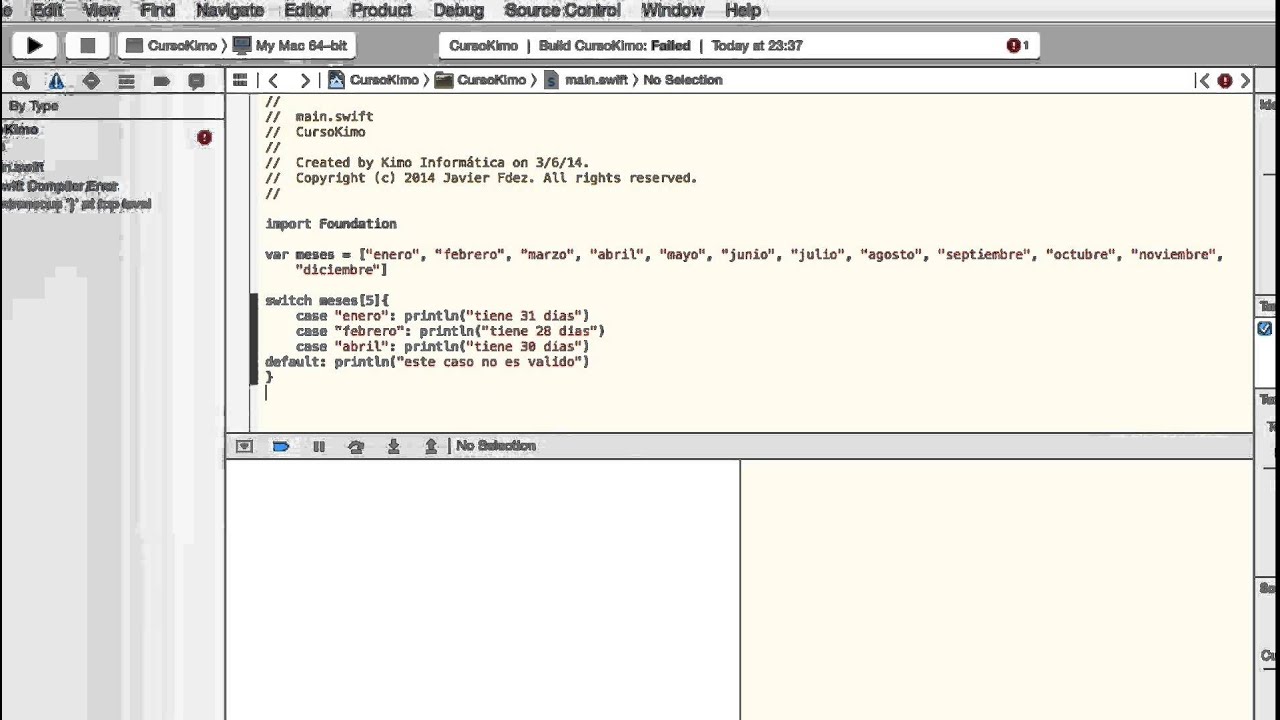Toggle the checkbox in the right inspector
This screenshot has height=720, width=1280.
[1265, 328]
